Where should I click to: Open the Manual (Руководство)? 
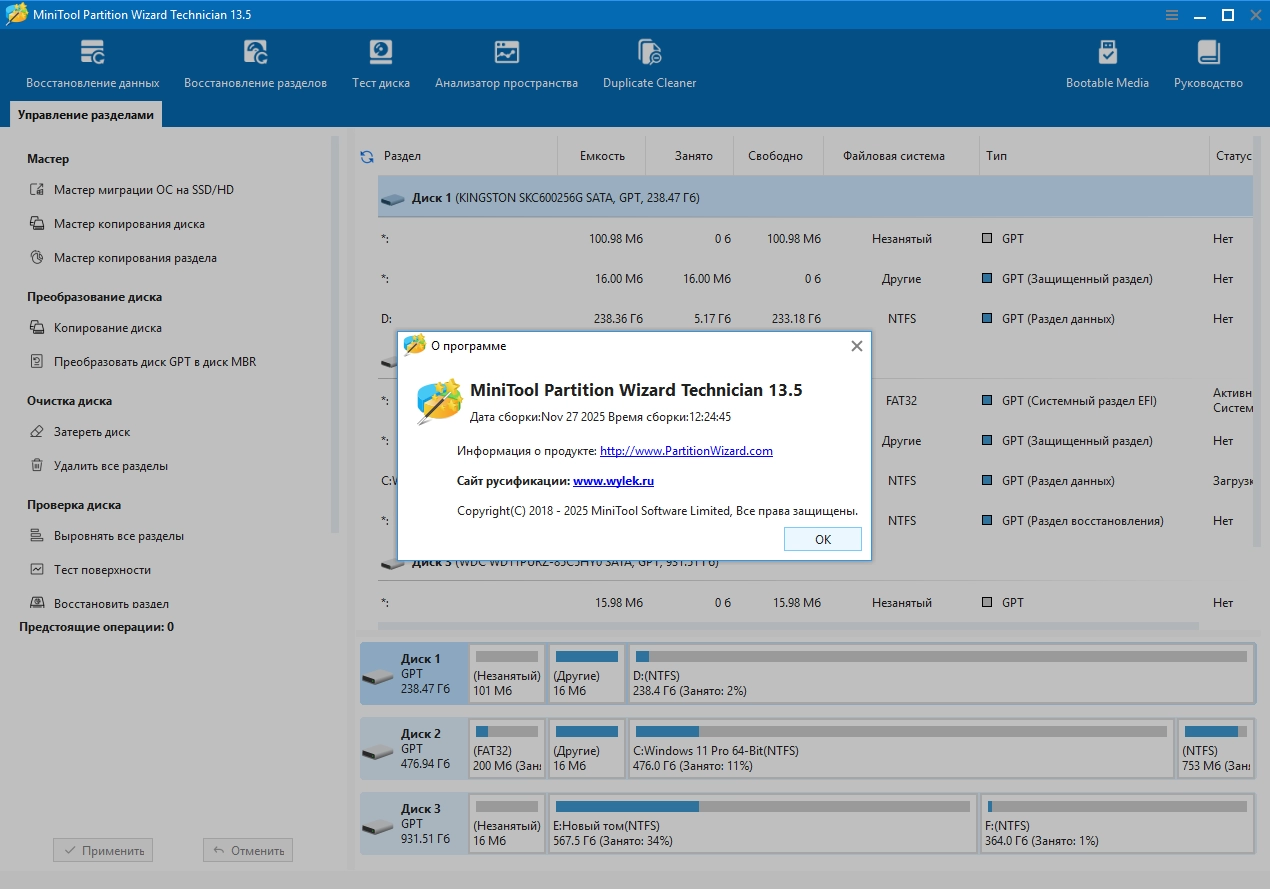point(1208,64)
